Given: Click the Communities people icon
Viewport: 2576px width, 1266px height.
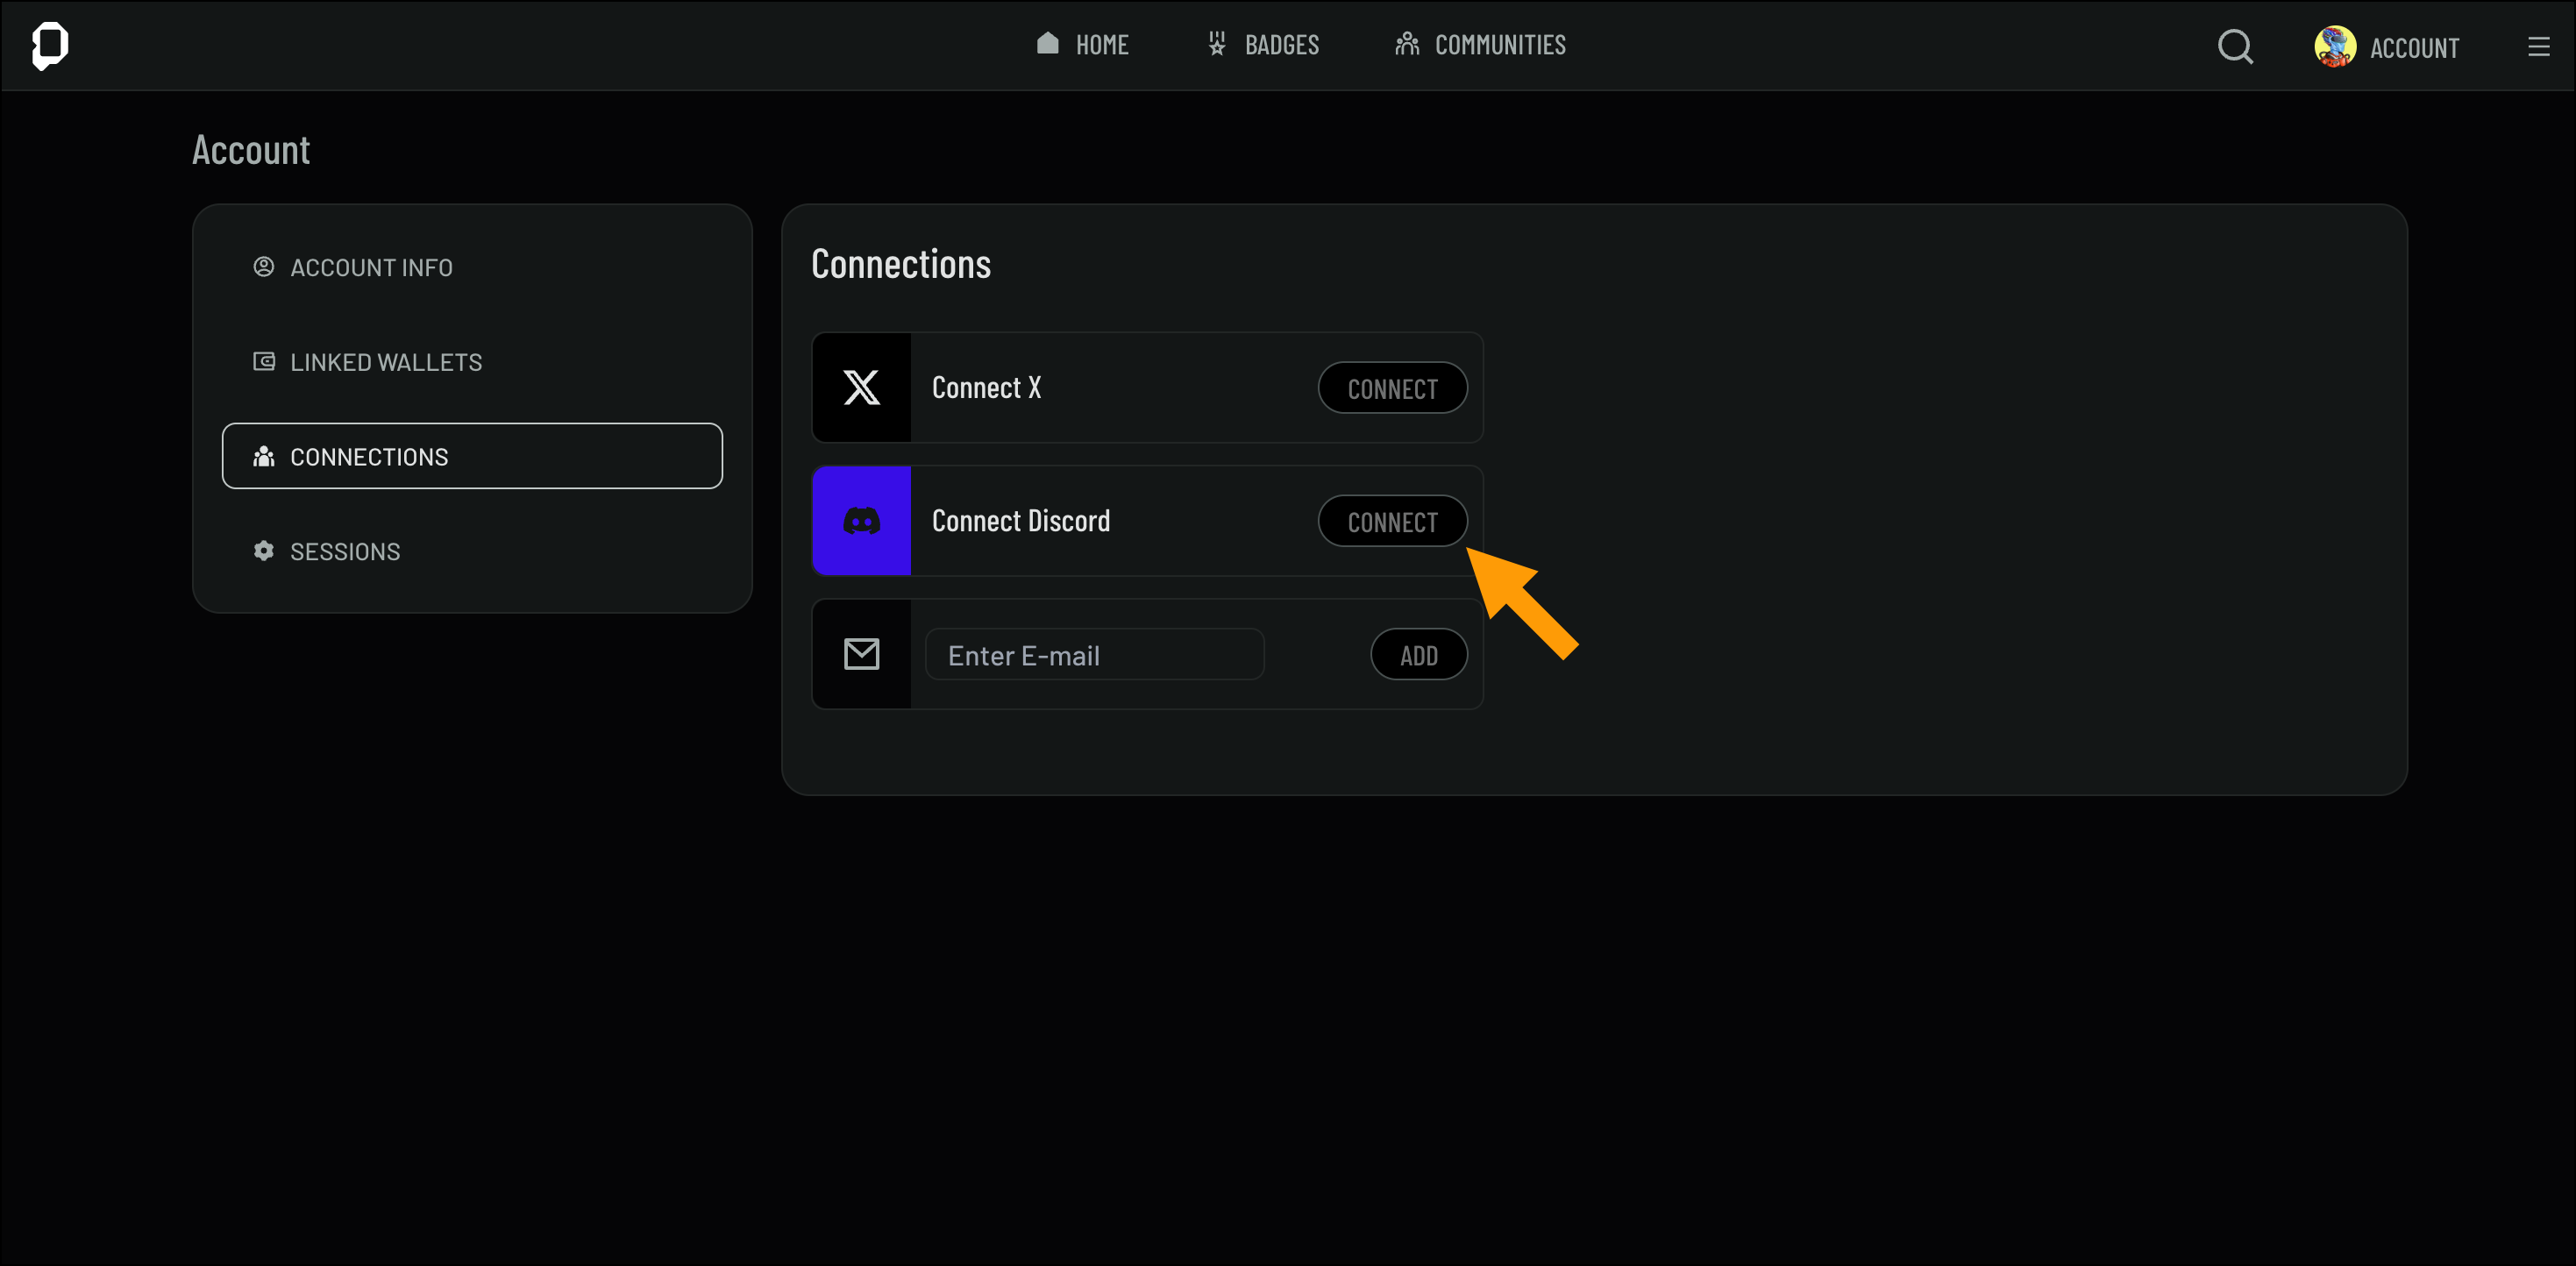Looking at the screenshot, I should [1407, 43].
